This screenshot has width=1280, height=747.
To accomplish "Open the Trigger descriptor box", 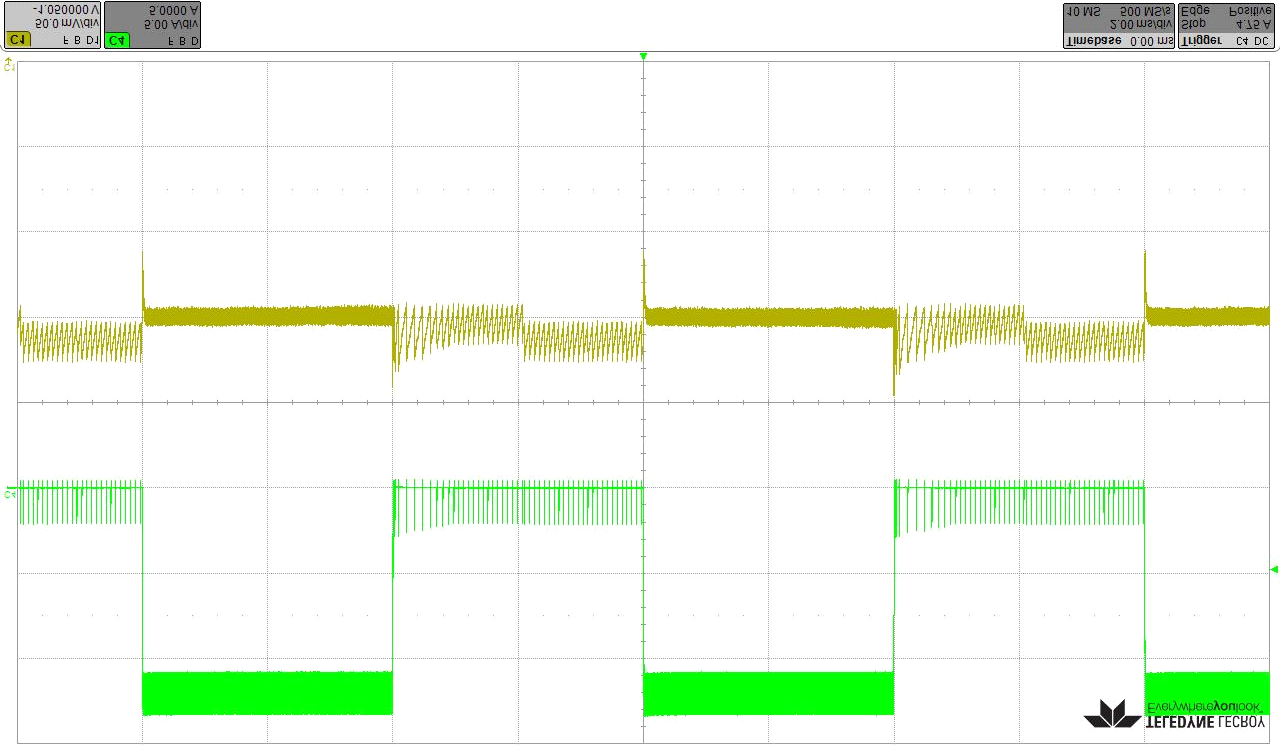I will [1226, 25].
